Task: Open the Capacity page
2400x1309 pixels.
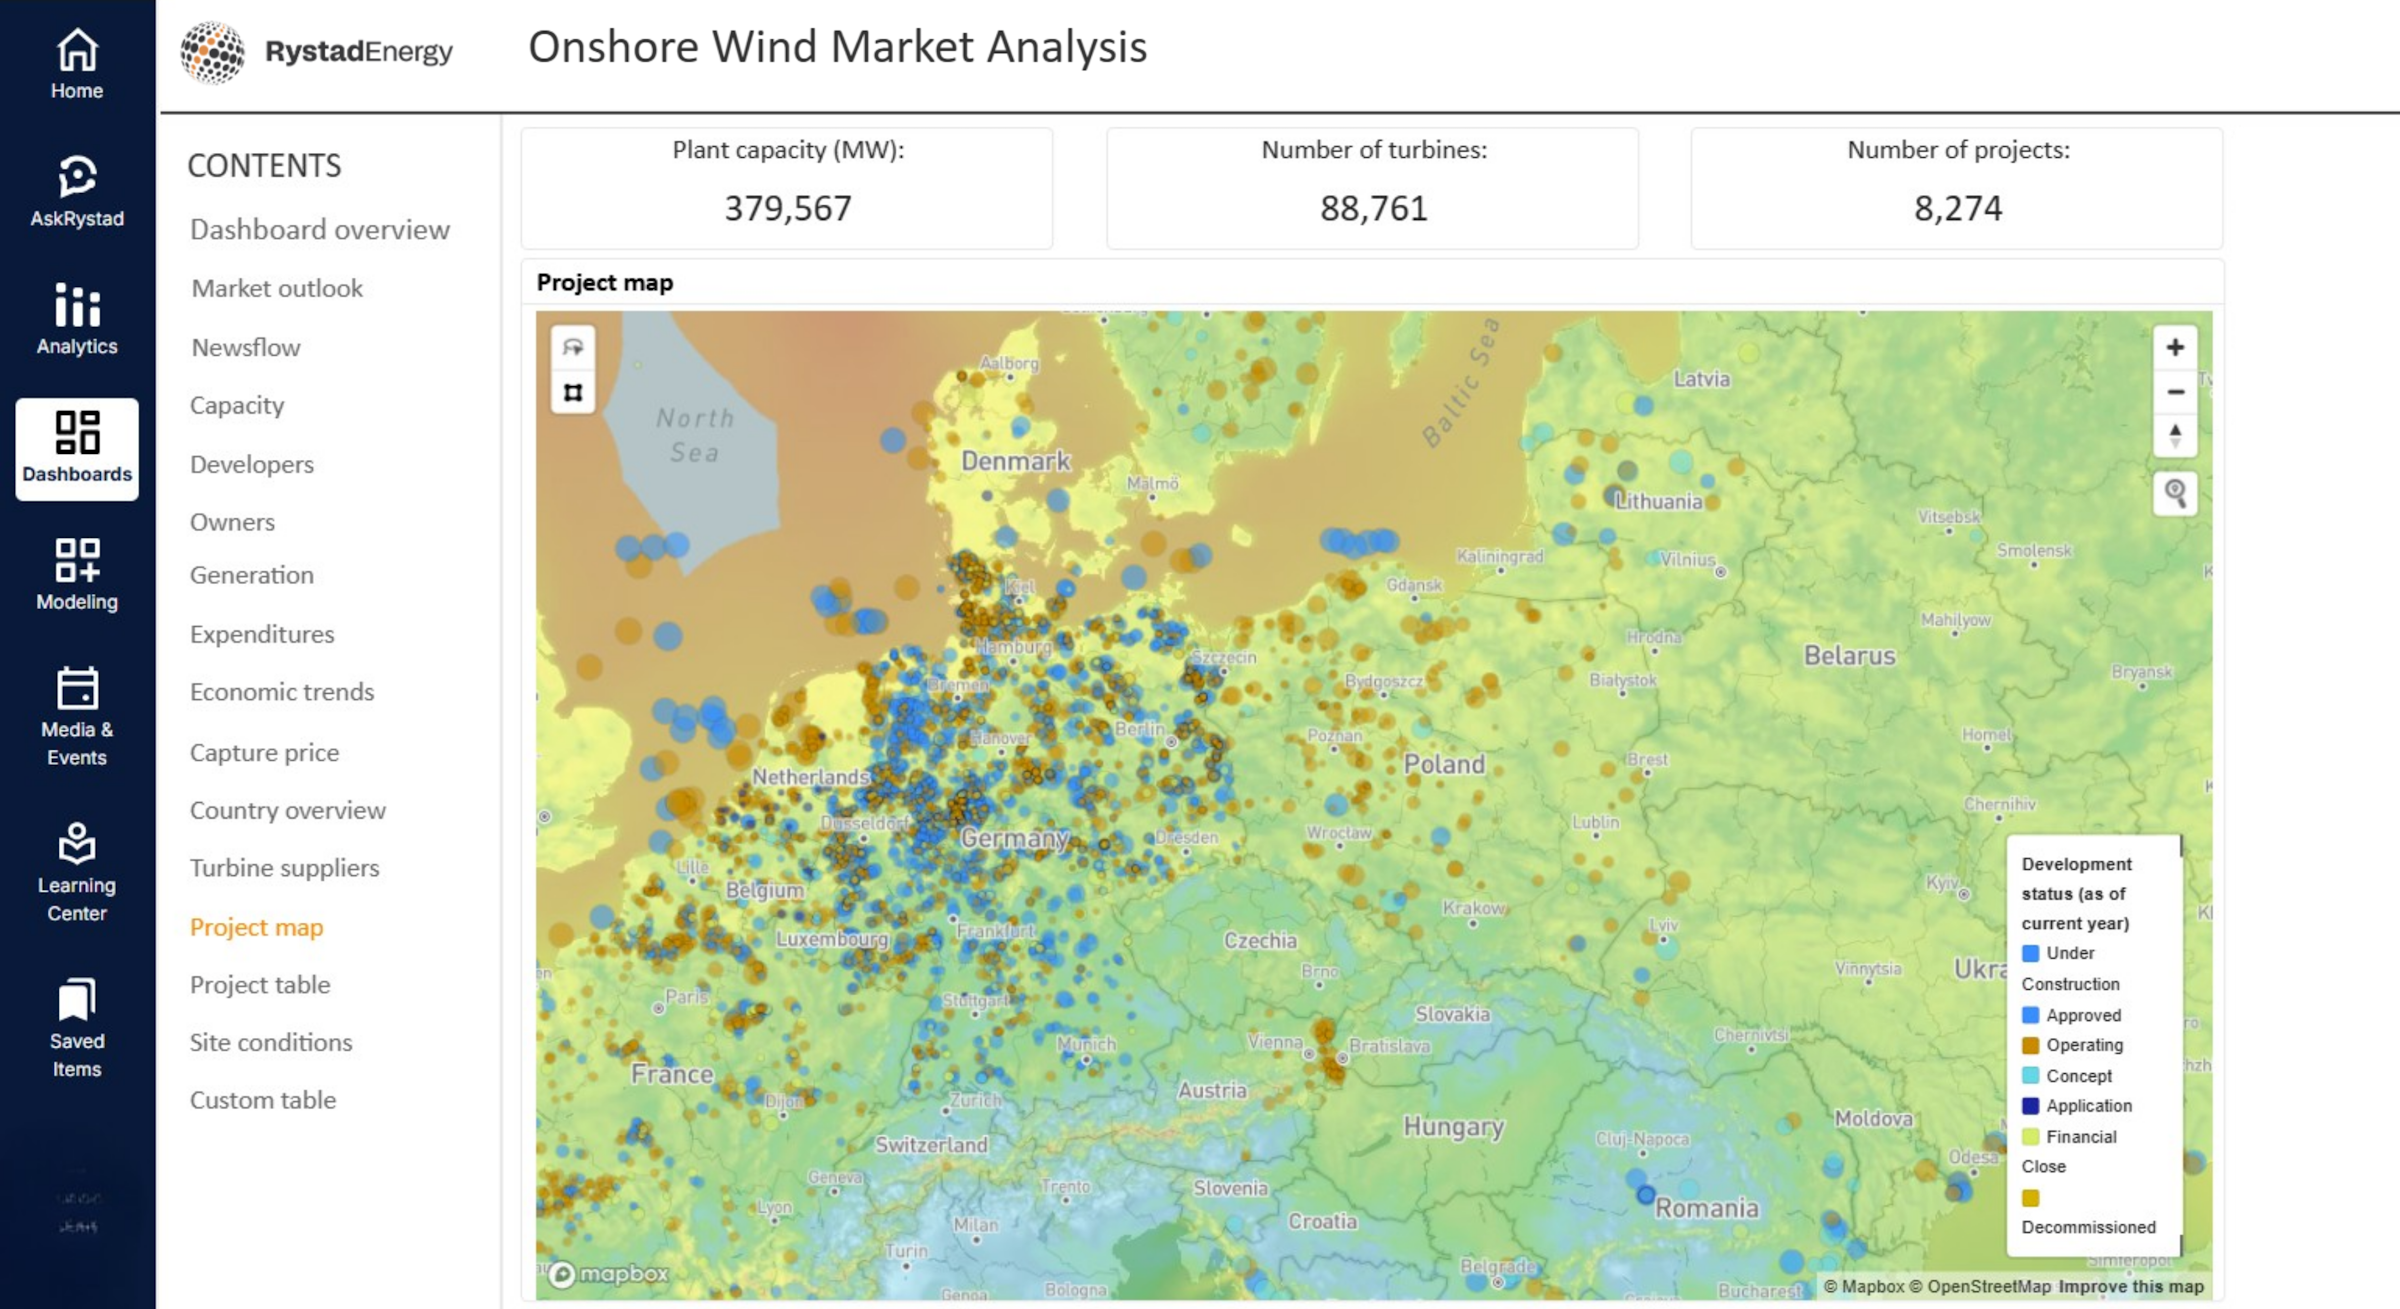Action: [x=237, y=406]
